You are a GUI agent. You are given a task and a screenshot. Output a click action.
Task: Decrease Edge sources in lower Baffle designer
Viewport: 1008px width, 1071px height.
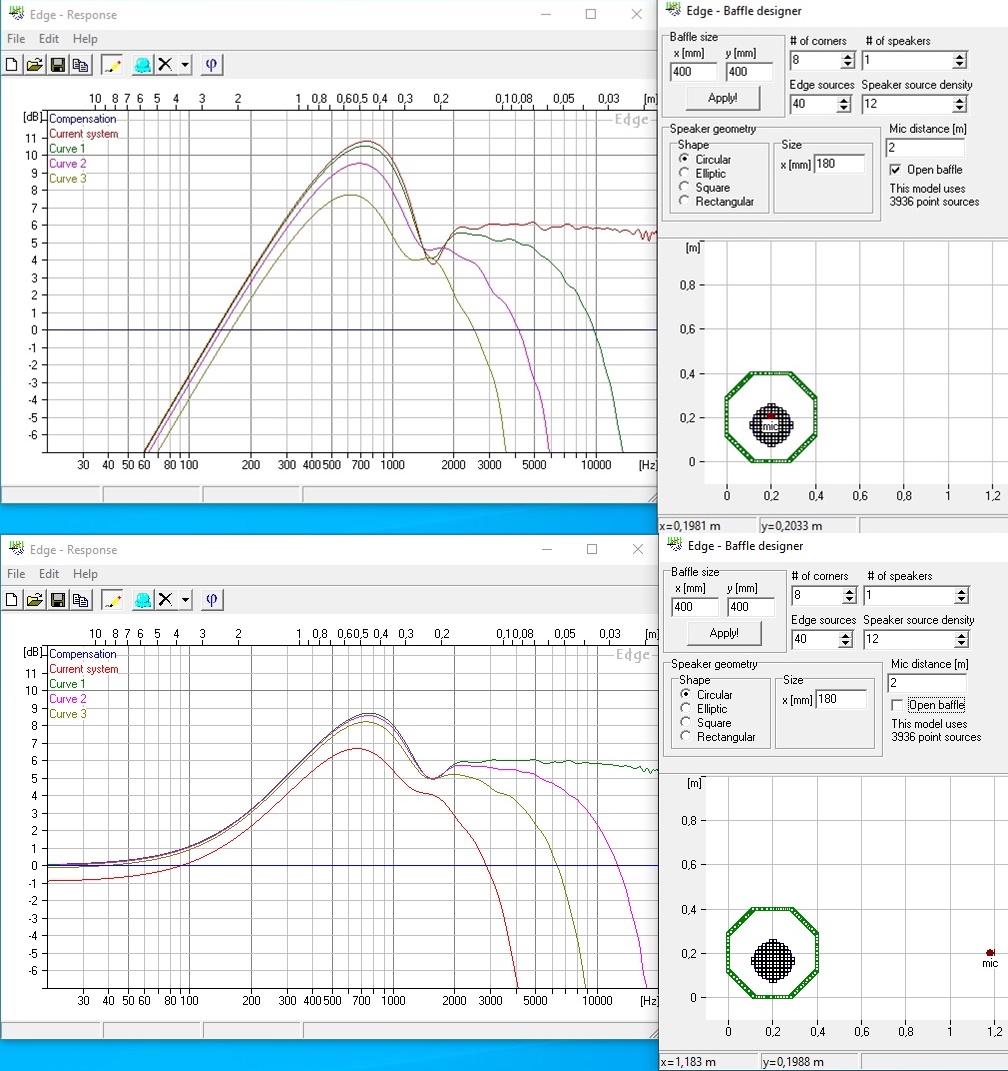(x=845, y=643)
